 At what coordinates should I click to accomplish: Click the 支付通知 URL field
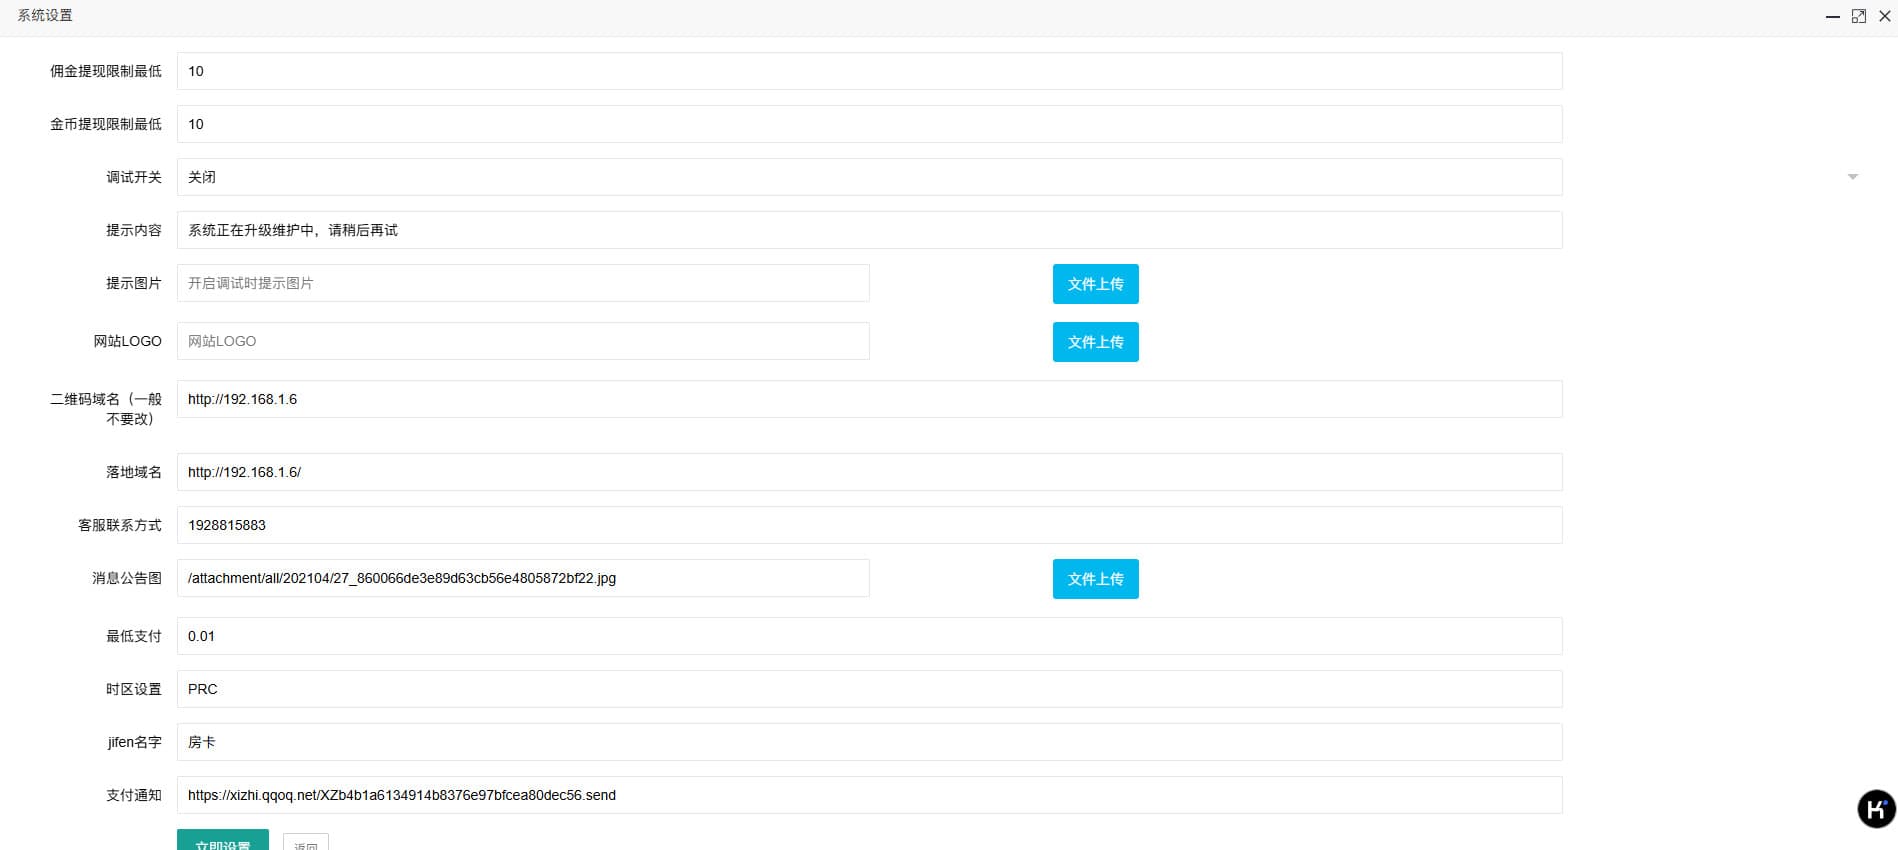[x=868, y=795]
